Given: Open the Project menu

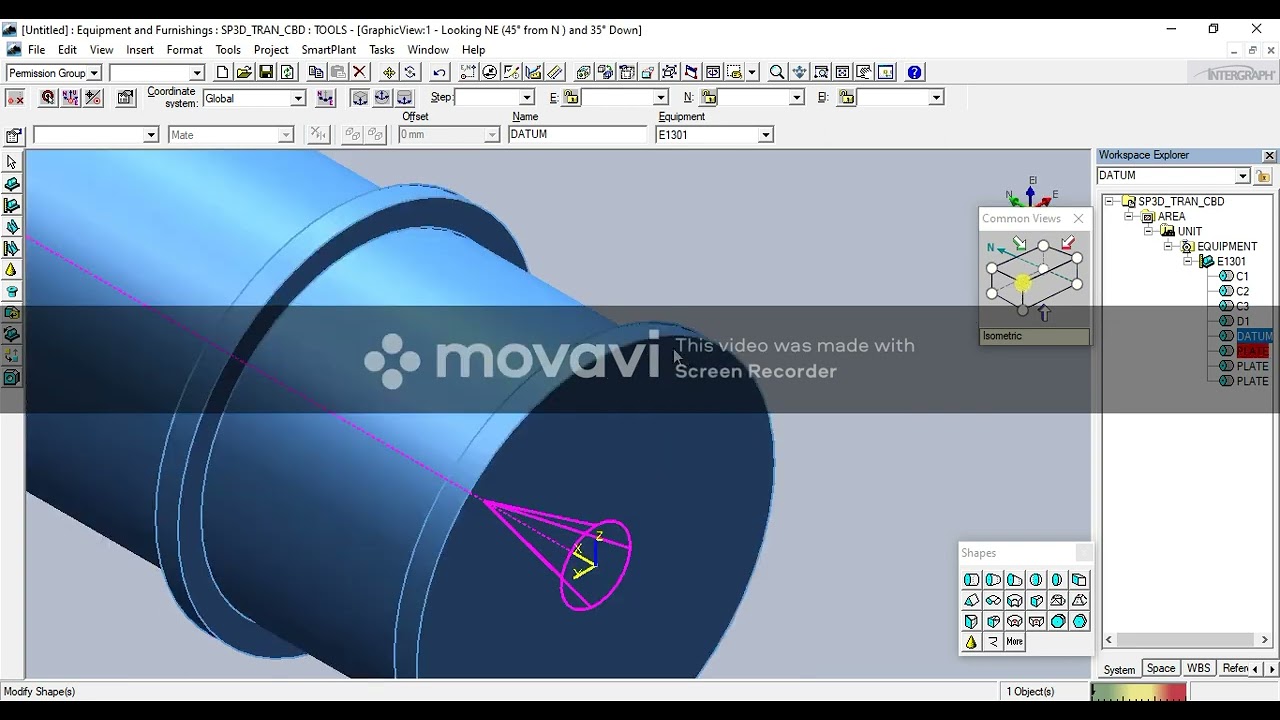Looking at the screenshot, I should pyautogui.click(x=271, y=50).
